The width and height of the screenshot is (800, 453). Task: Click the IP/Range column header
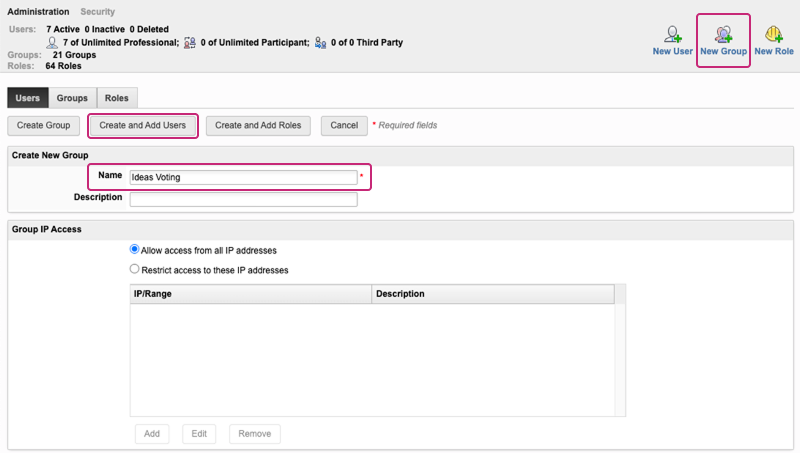coord(251,294)
